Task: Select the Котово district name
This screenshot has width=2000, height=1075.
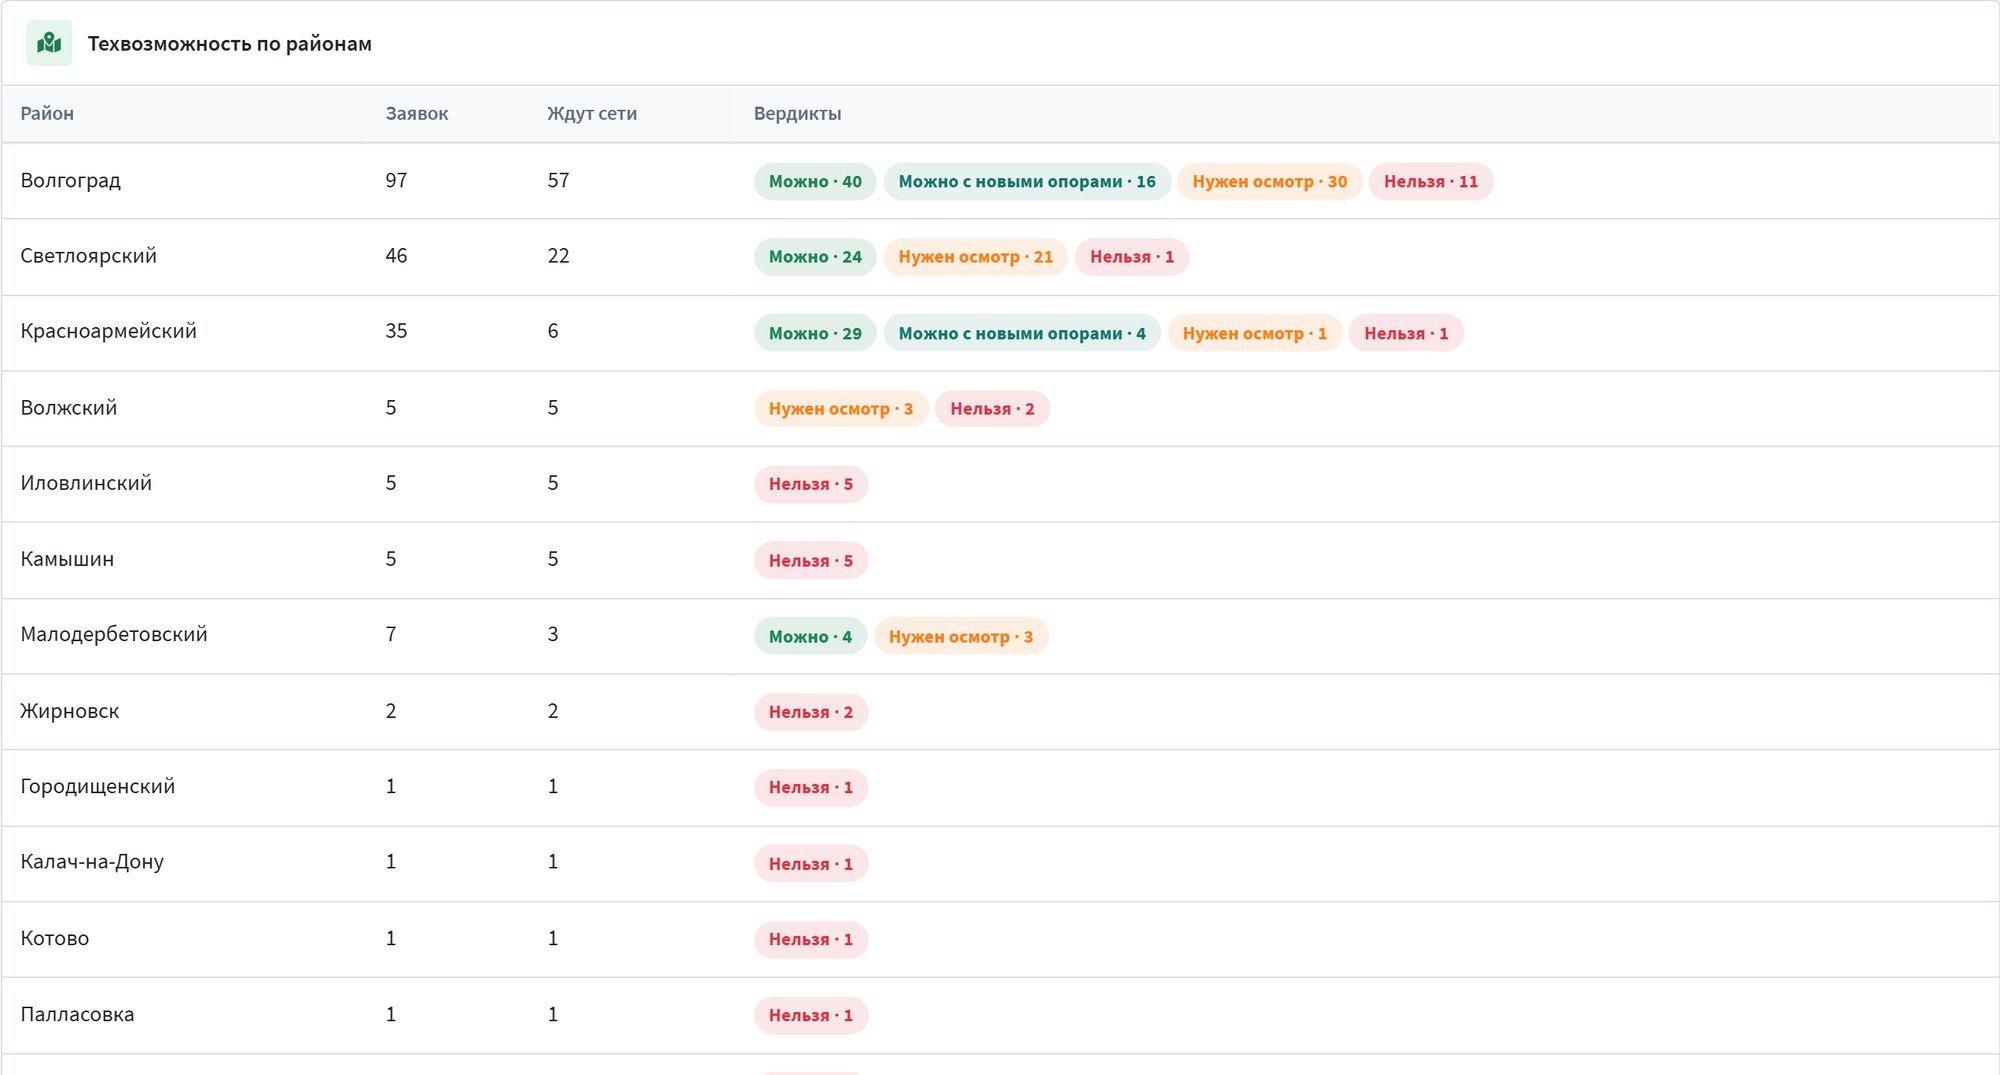Action: pos(55,938)
